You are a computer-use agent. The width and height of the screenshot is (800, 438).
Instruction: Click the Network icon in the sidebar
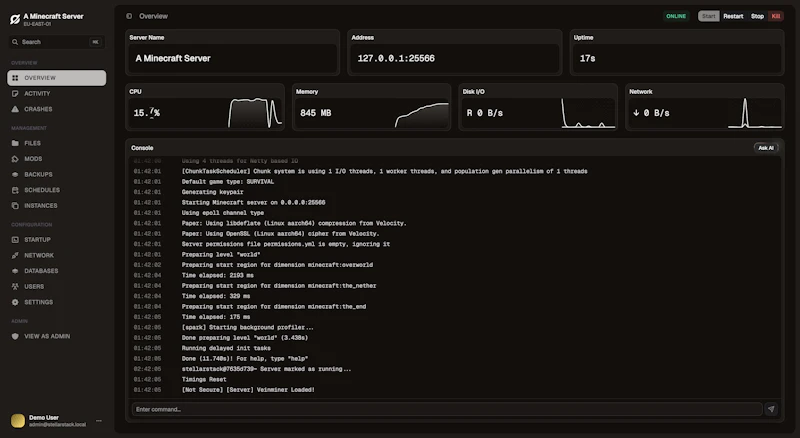click(x=15, y=255)
